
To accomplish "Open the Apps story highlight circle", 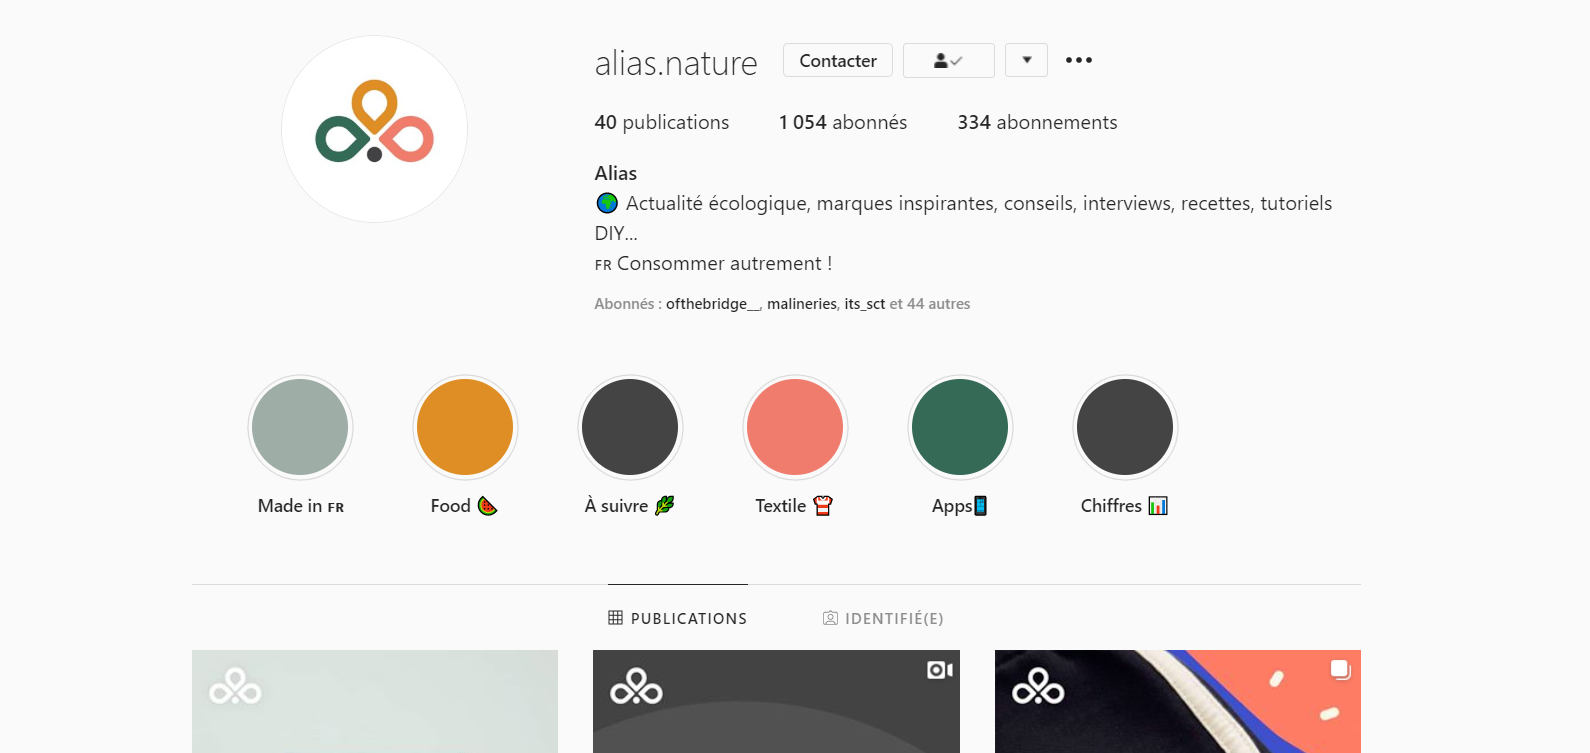I will (x=960, y=427).
